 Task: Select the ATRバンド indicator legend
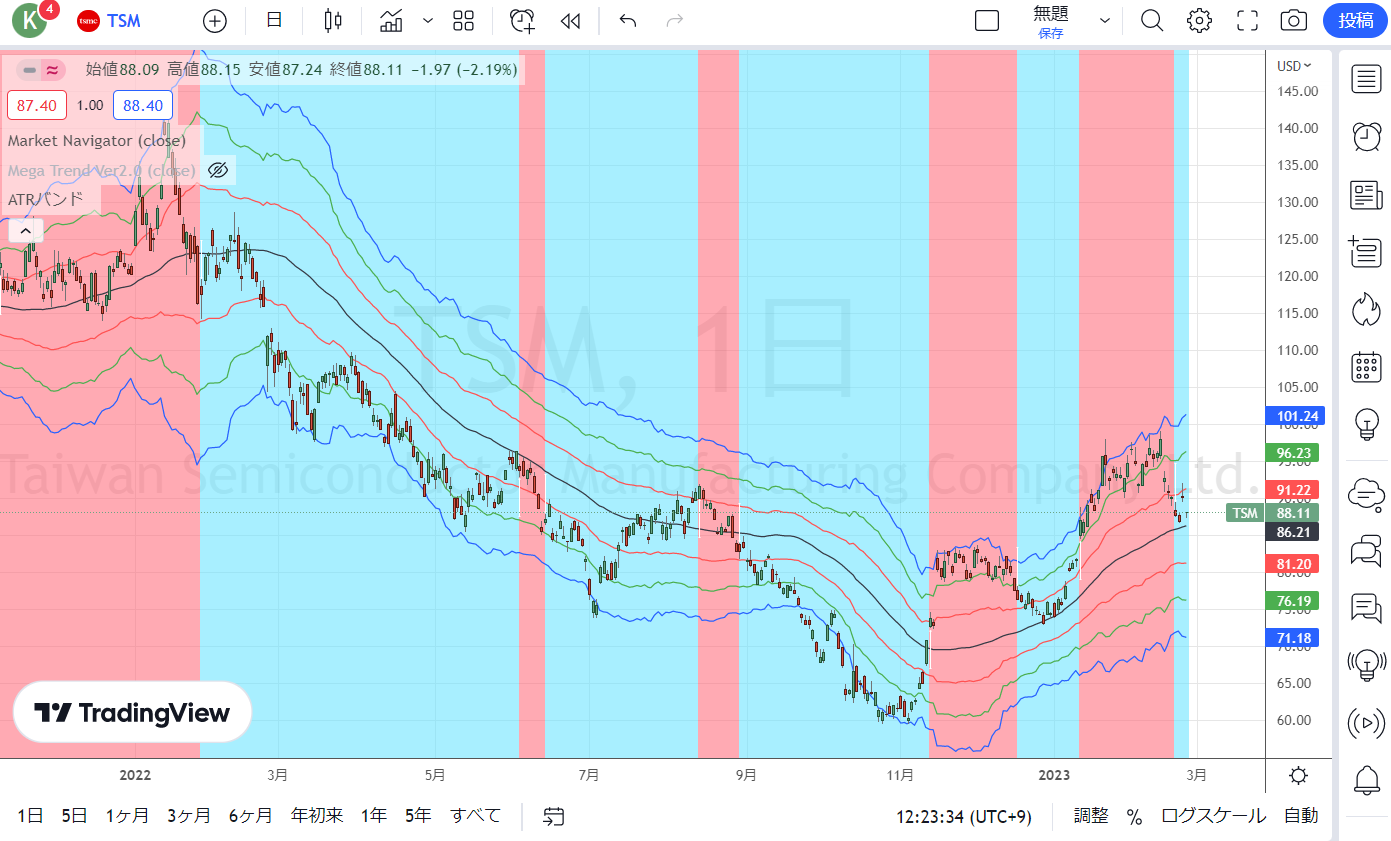coord(46,199)
